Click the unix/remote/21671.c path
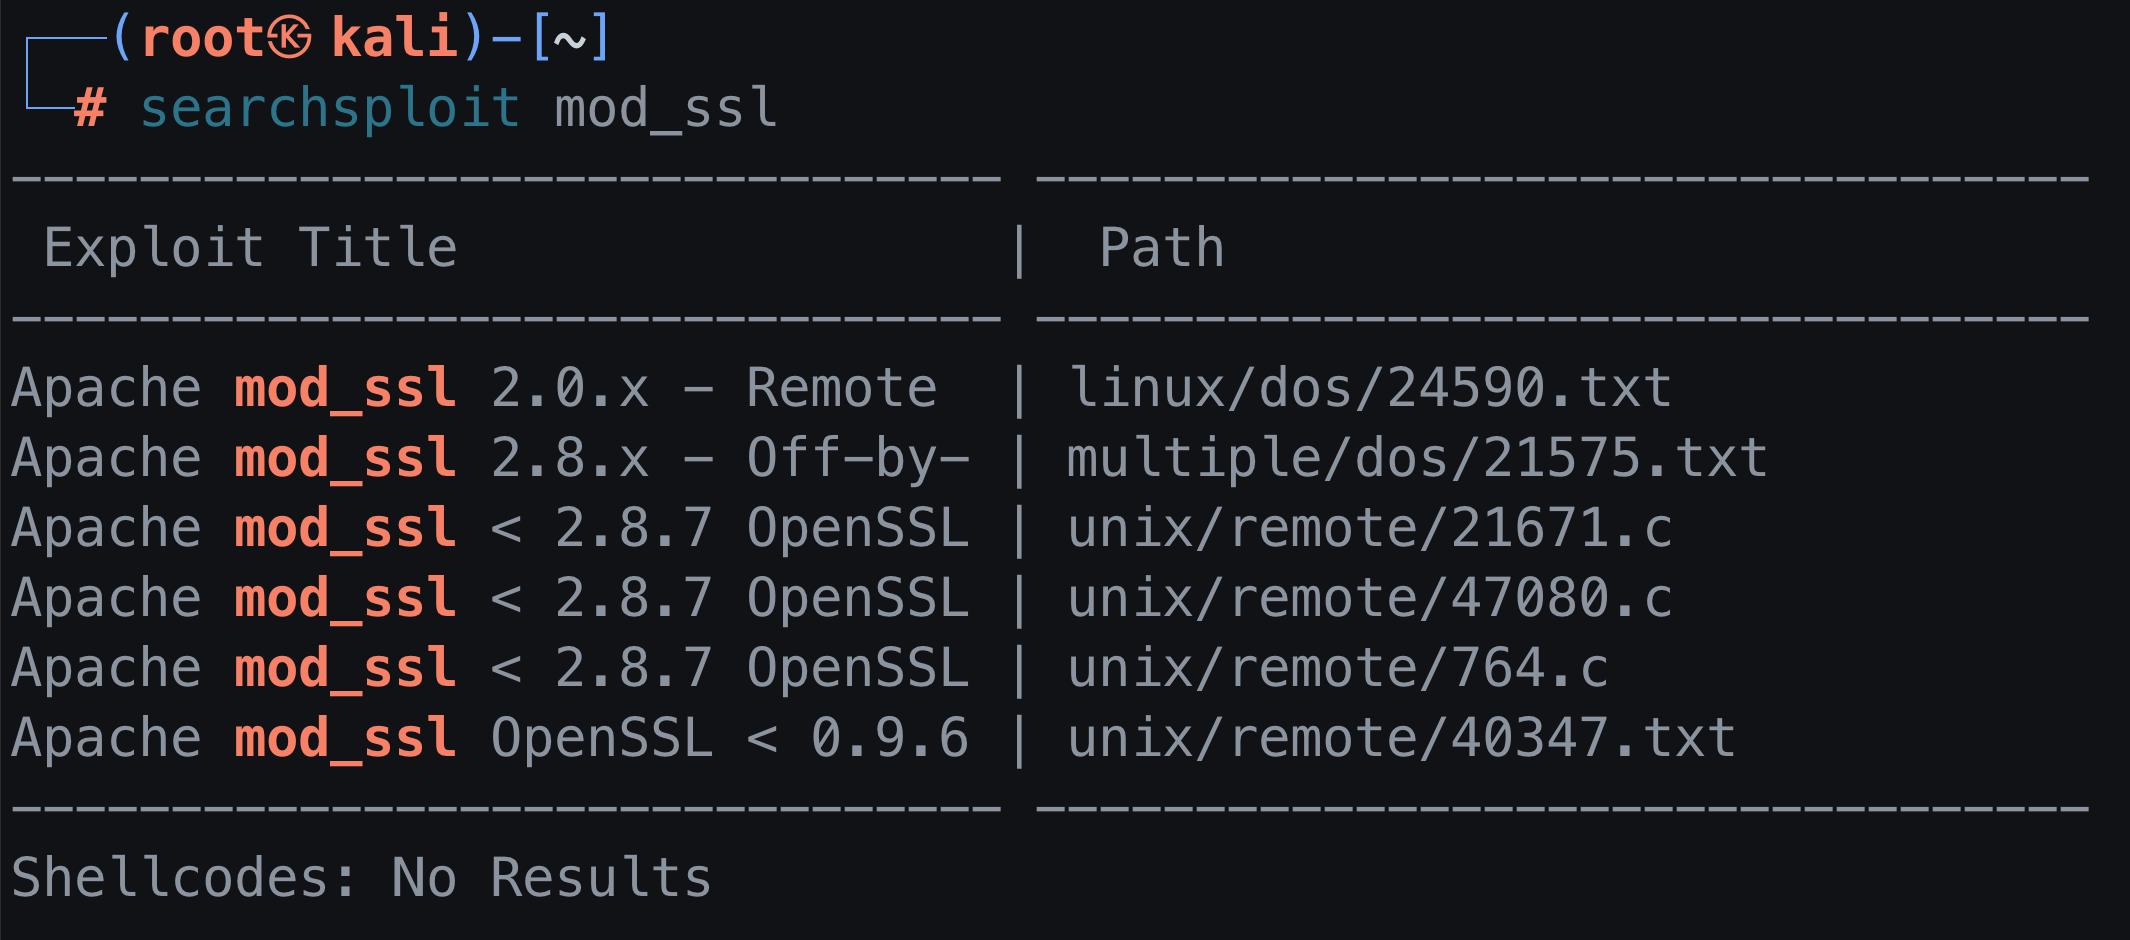This screenshot has height=940, width=2130. pos(1370,528)
